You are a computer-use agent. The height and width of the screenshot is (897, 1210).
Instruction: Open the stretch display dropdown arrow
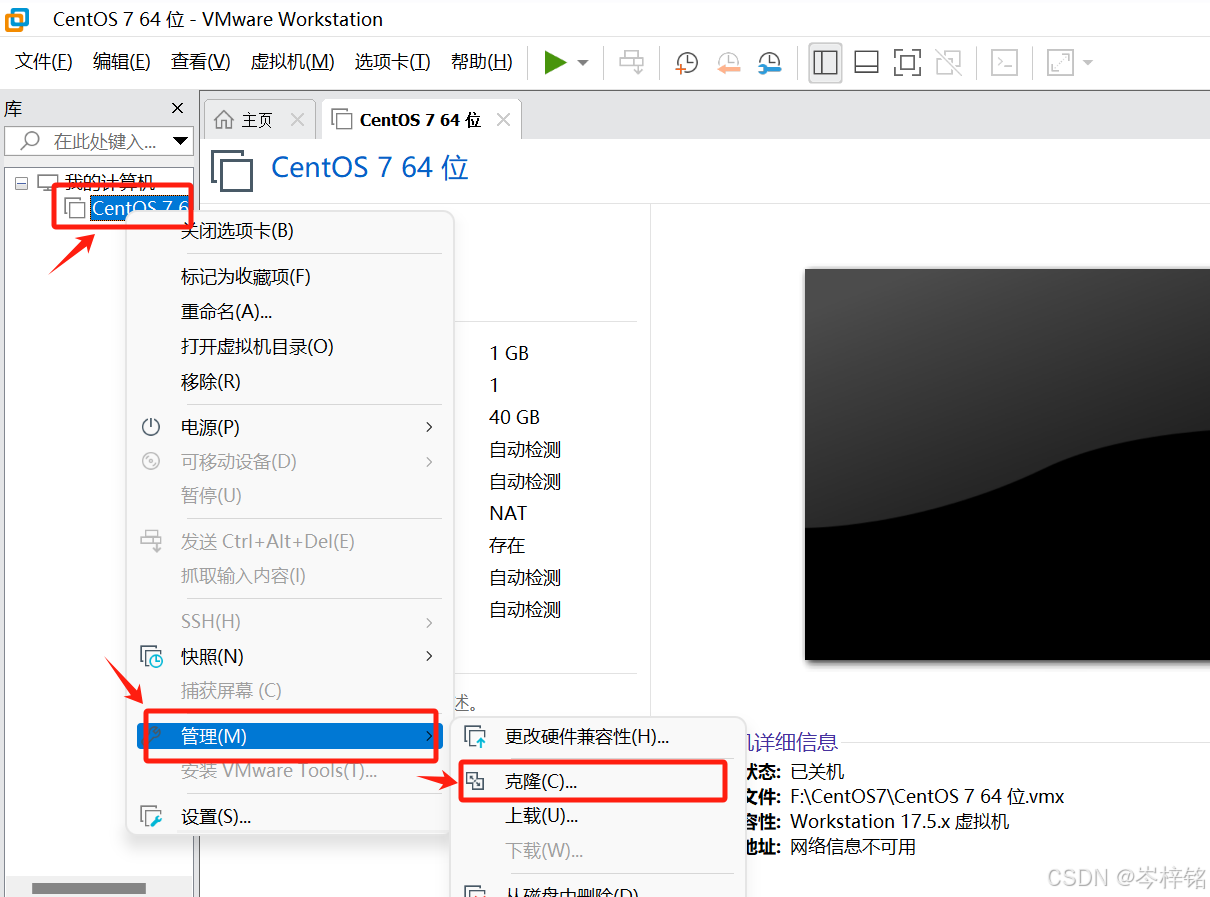coord(1087,63)
